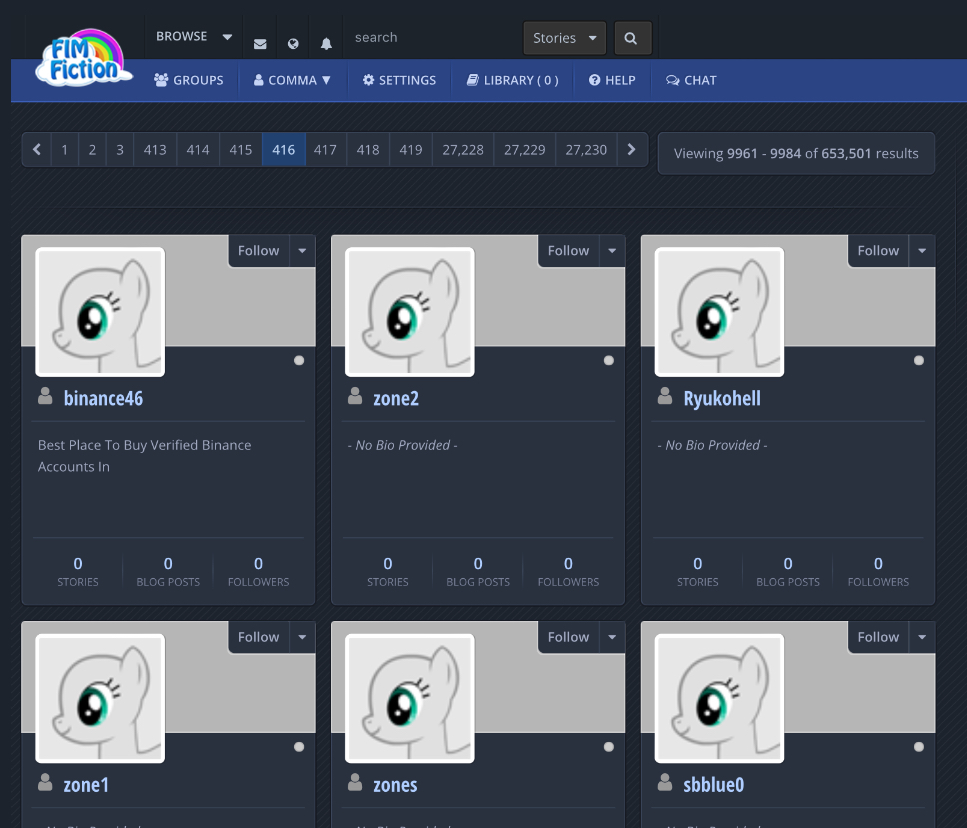Expand follow options arrow for binance46
Viewport: 967px width, 828px height.
coord(302,251)
